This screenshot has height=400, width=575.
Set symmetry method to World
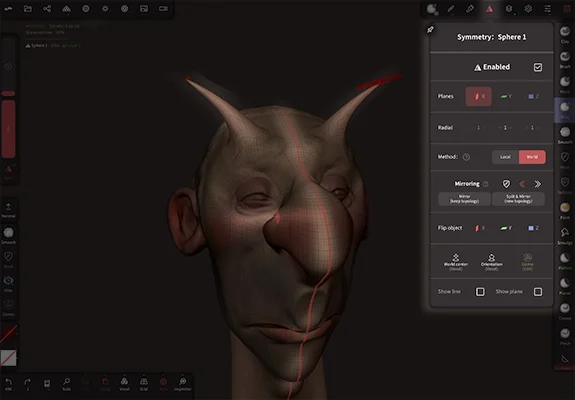[532, 157]
